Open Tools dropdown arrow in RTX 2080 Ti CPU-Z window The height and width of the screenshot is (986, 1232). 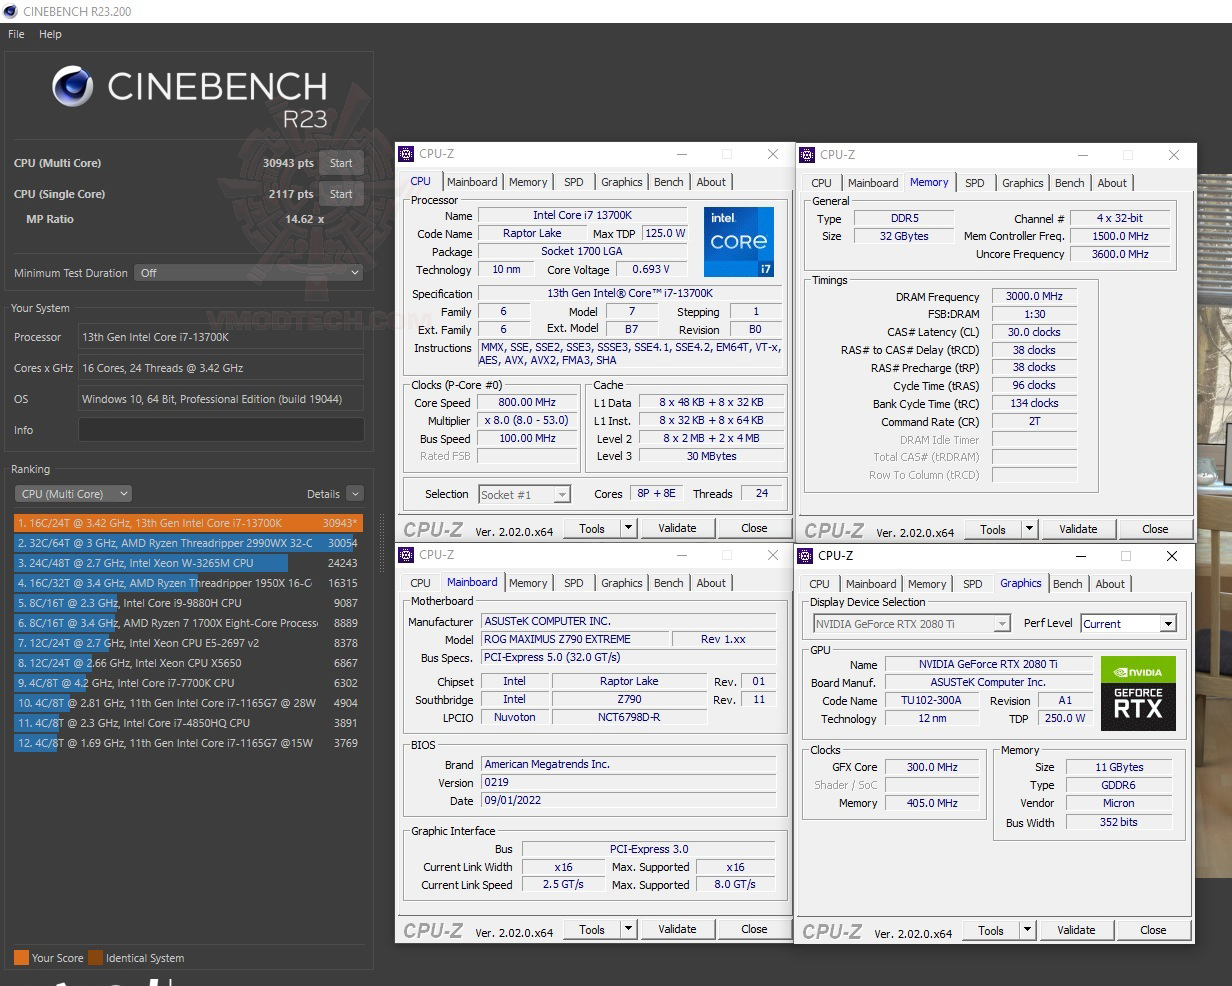click(1027, 930)
